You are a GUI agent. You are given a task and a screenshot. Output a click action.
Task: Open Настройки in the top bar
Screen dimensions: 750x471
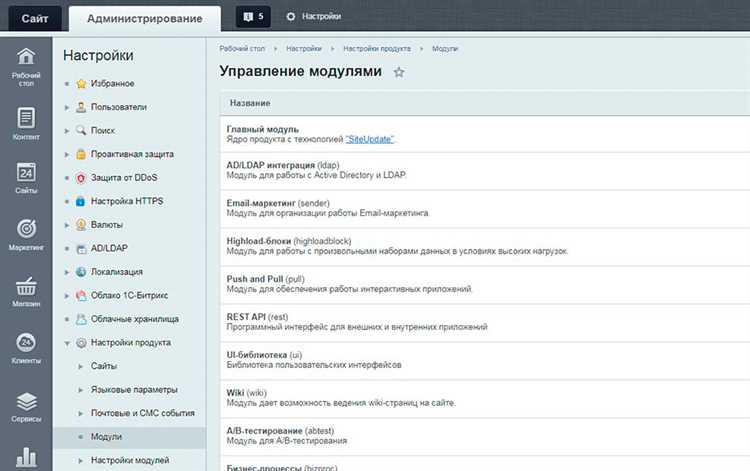tap(321, 16)
